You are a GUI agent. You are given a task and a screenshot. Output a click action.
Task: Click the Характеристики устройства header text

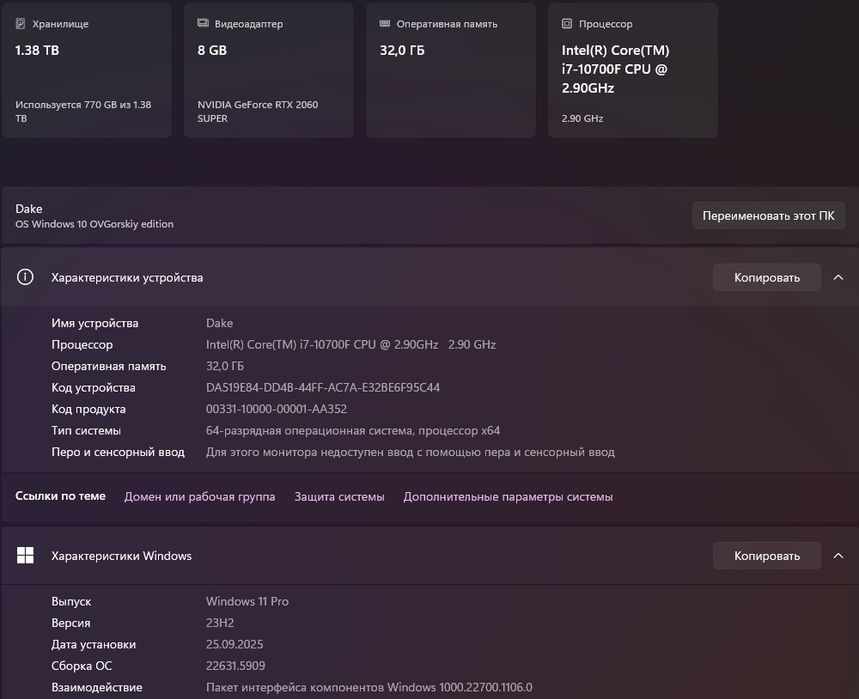(127, 278)
